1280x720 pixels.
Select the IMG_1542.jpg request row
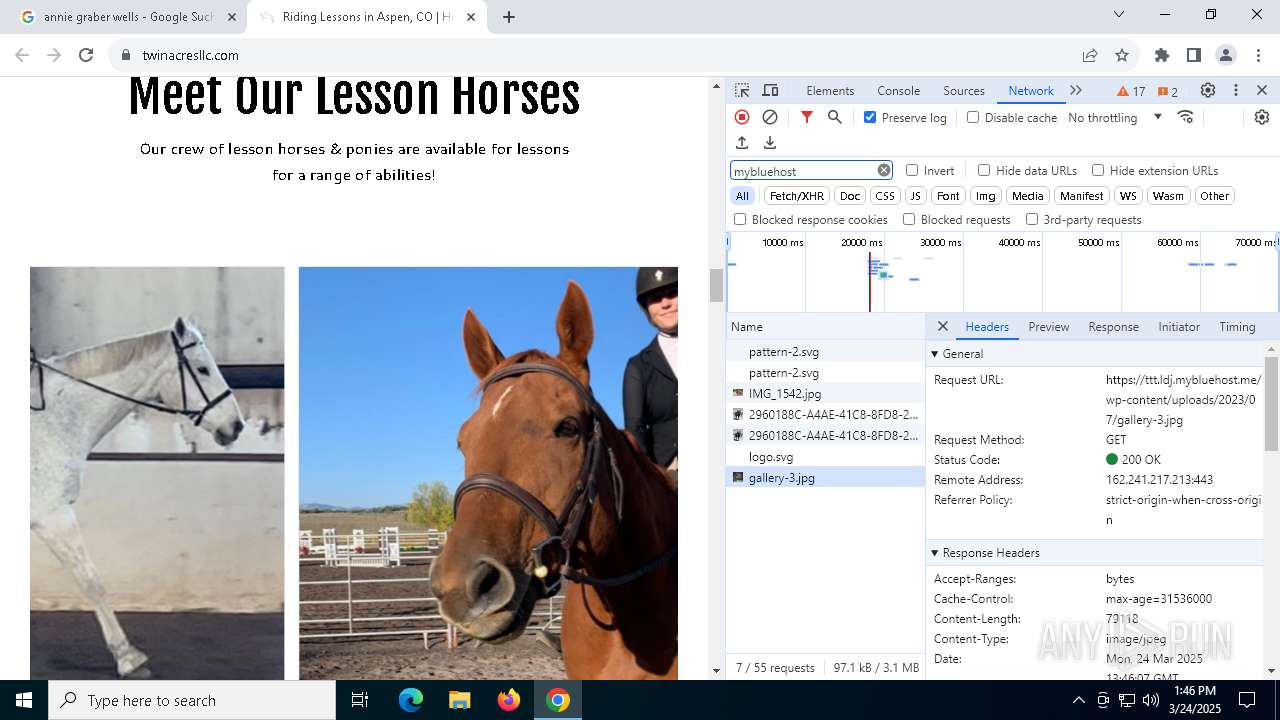[x=826, y=394]
